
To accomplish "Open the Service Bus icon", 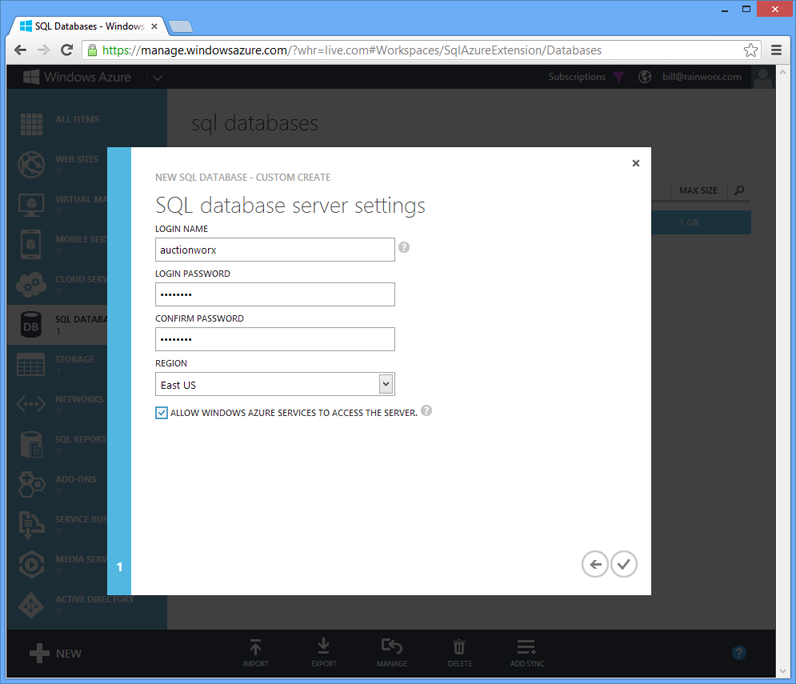I will 31,524.
